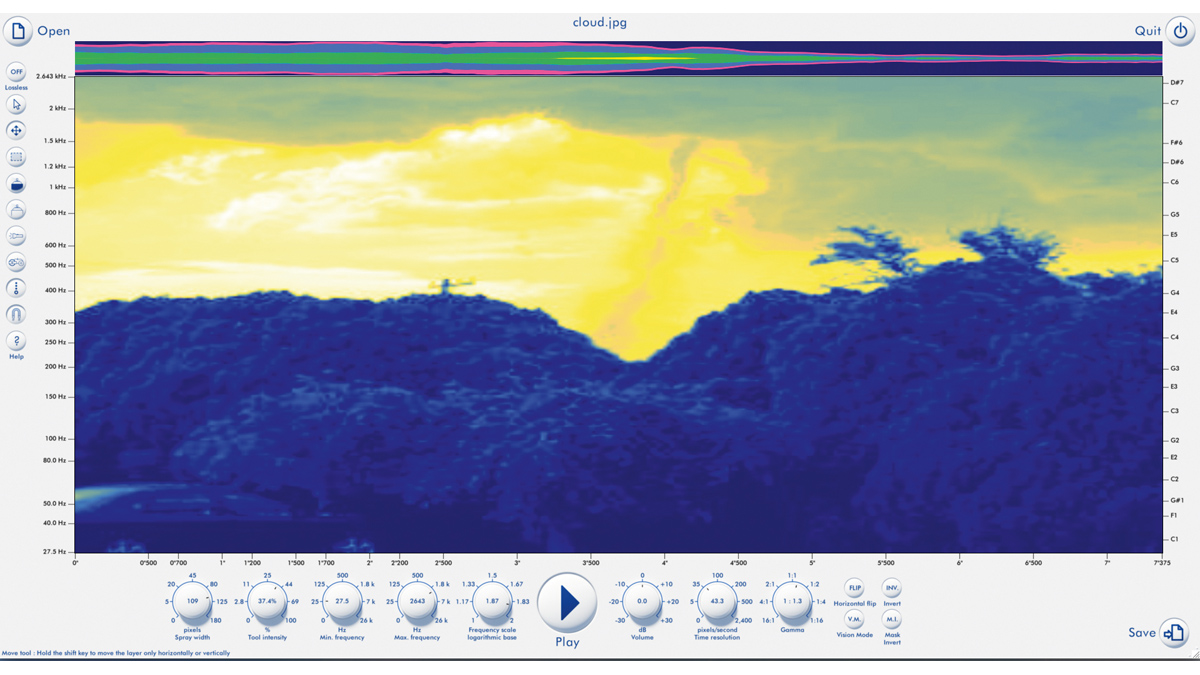Click the Frequency scale logarithmic base knob

492,602
